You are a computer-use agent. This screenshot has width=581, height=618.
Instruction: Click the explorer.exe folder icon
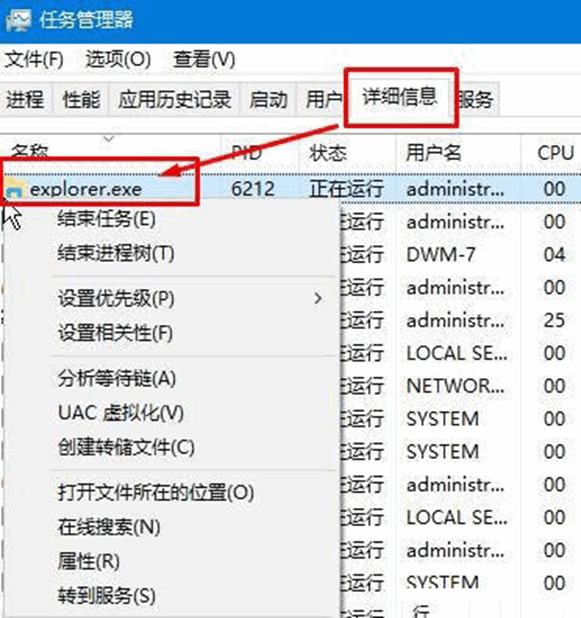[x=15, y=189]
